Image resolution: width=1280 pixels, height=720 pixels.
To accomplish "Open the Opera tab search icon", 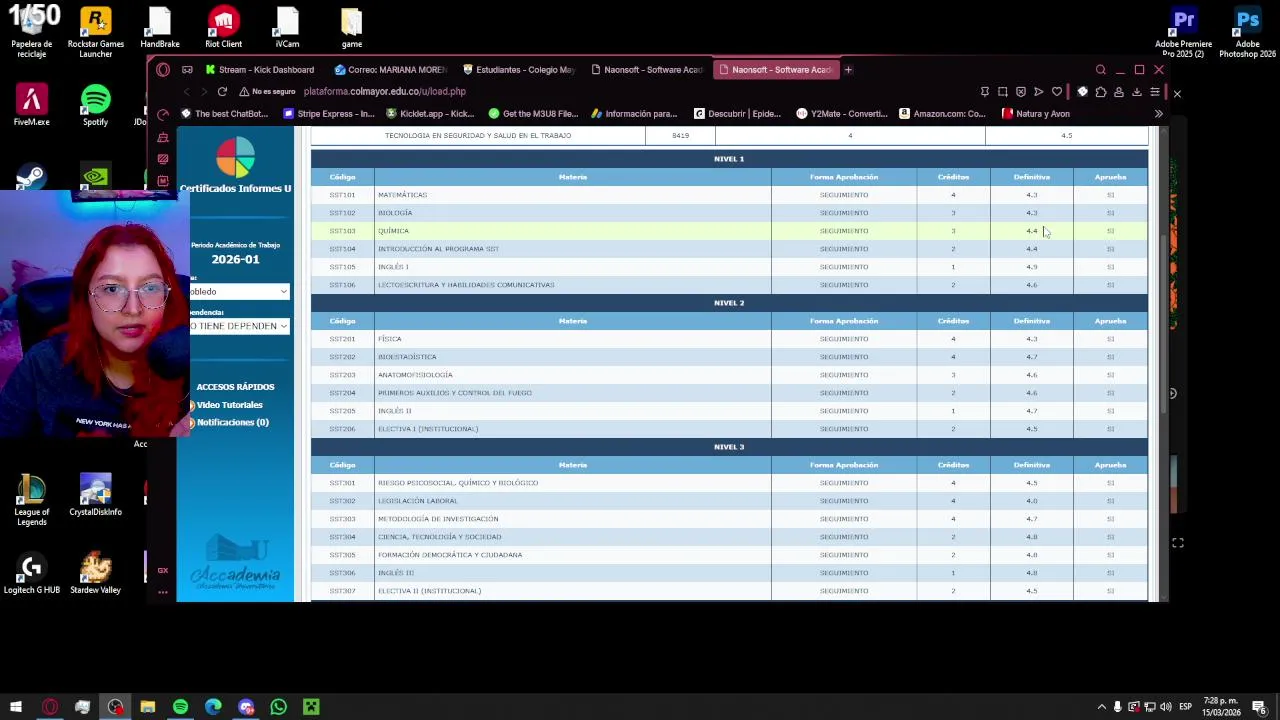I will point(1101,70).
